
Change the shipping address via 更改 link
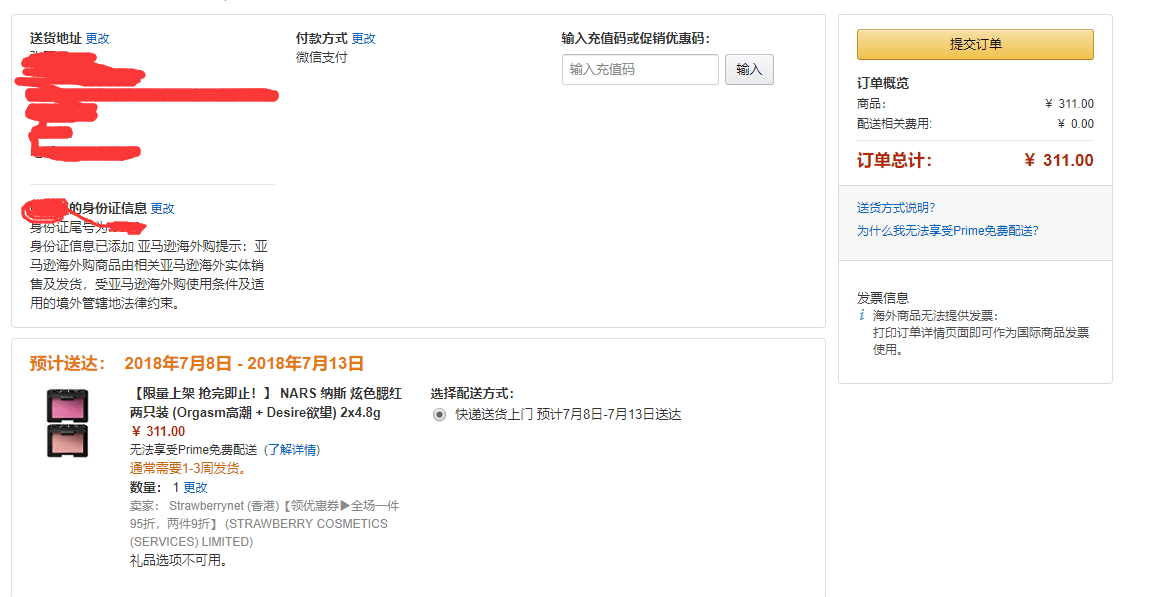pos(98,38)
